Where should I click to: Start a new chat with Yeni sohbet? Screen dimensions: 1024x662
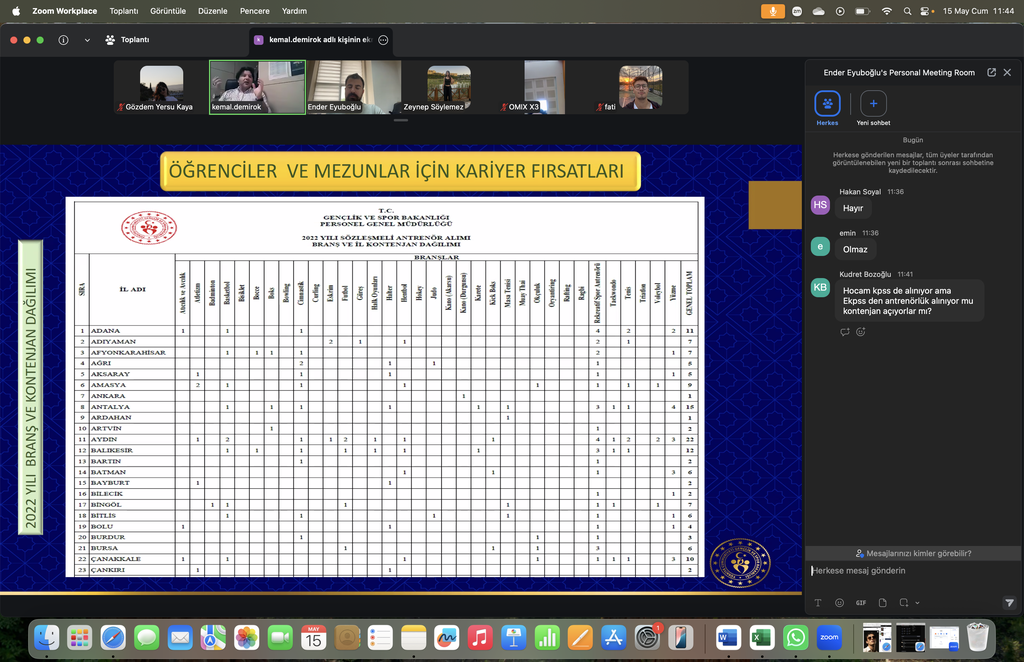pos(873,108)
